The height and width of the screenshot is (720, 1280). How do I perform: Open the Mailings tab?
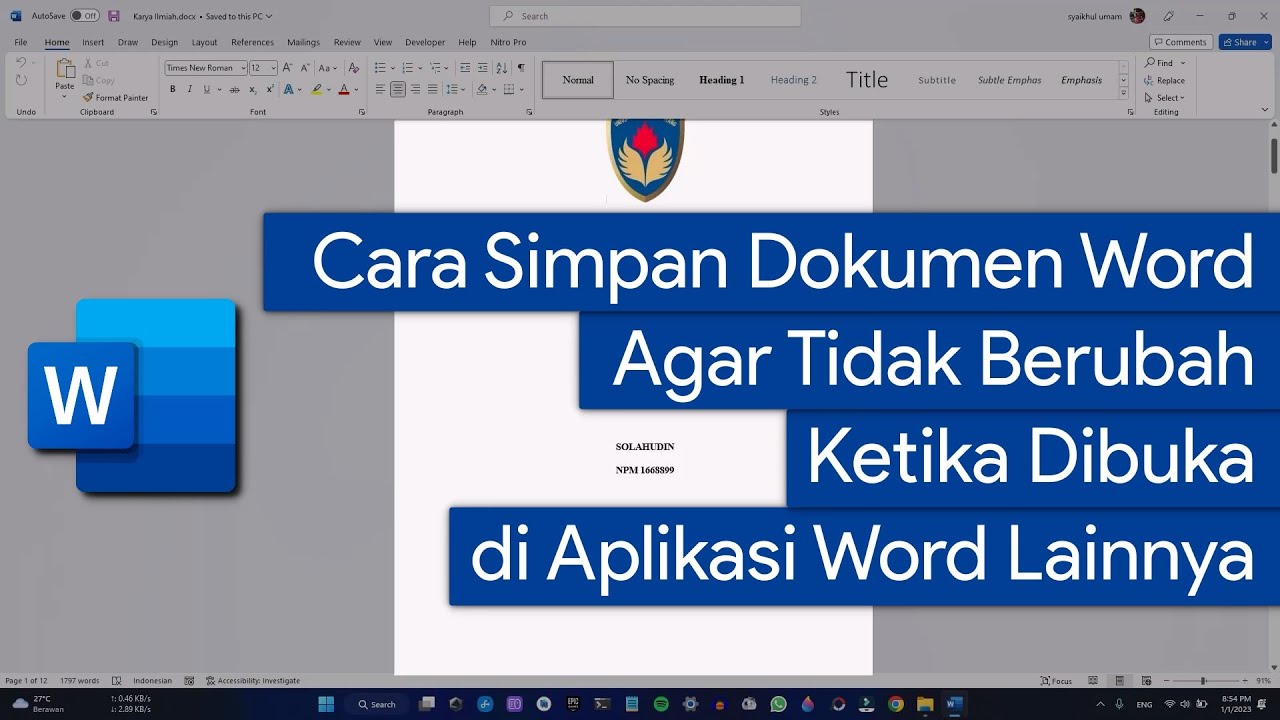[303, 42]
